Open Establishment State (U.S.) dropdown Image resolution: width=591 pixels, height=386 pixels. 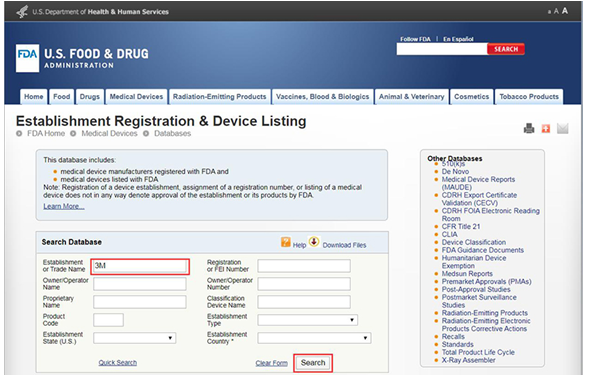[135, 338]
